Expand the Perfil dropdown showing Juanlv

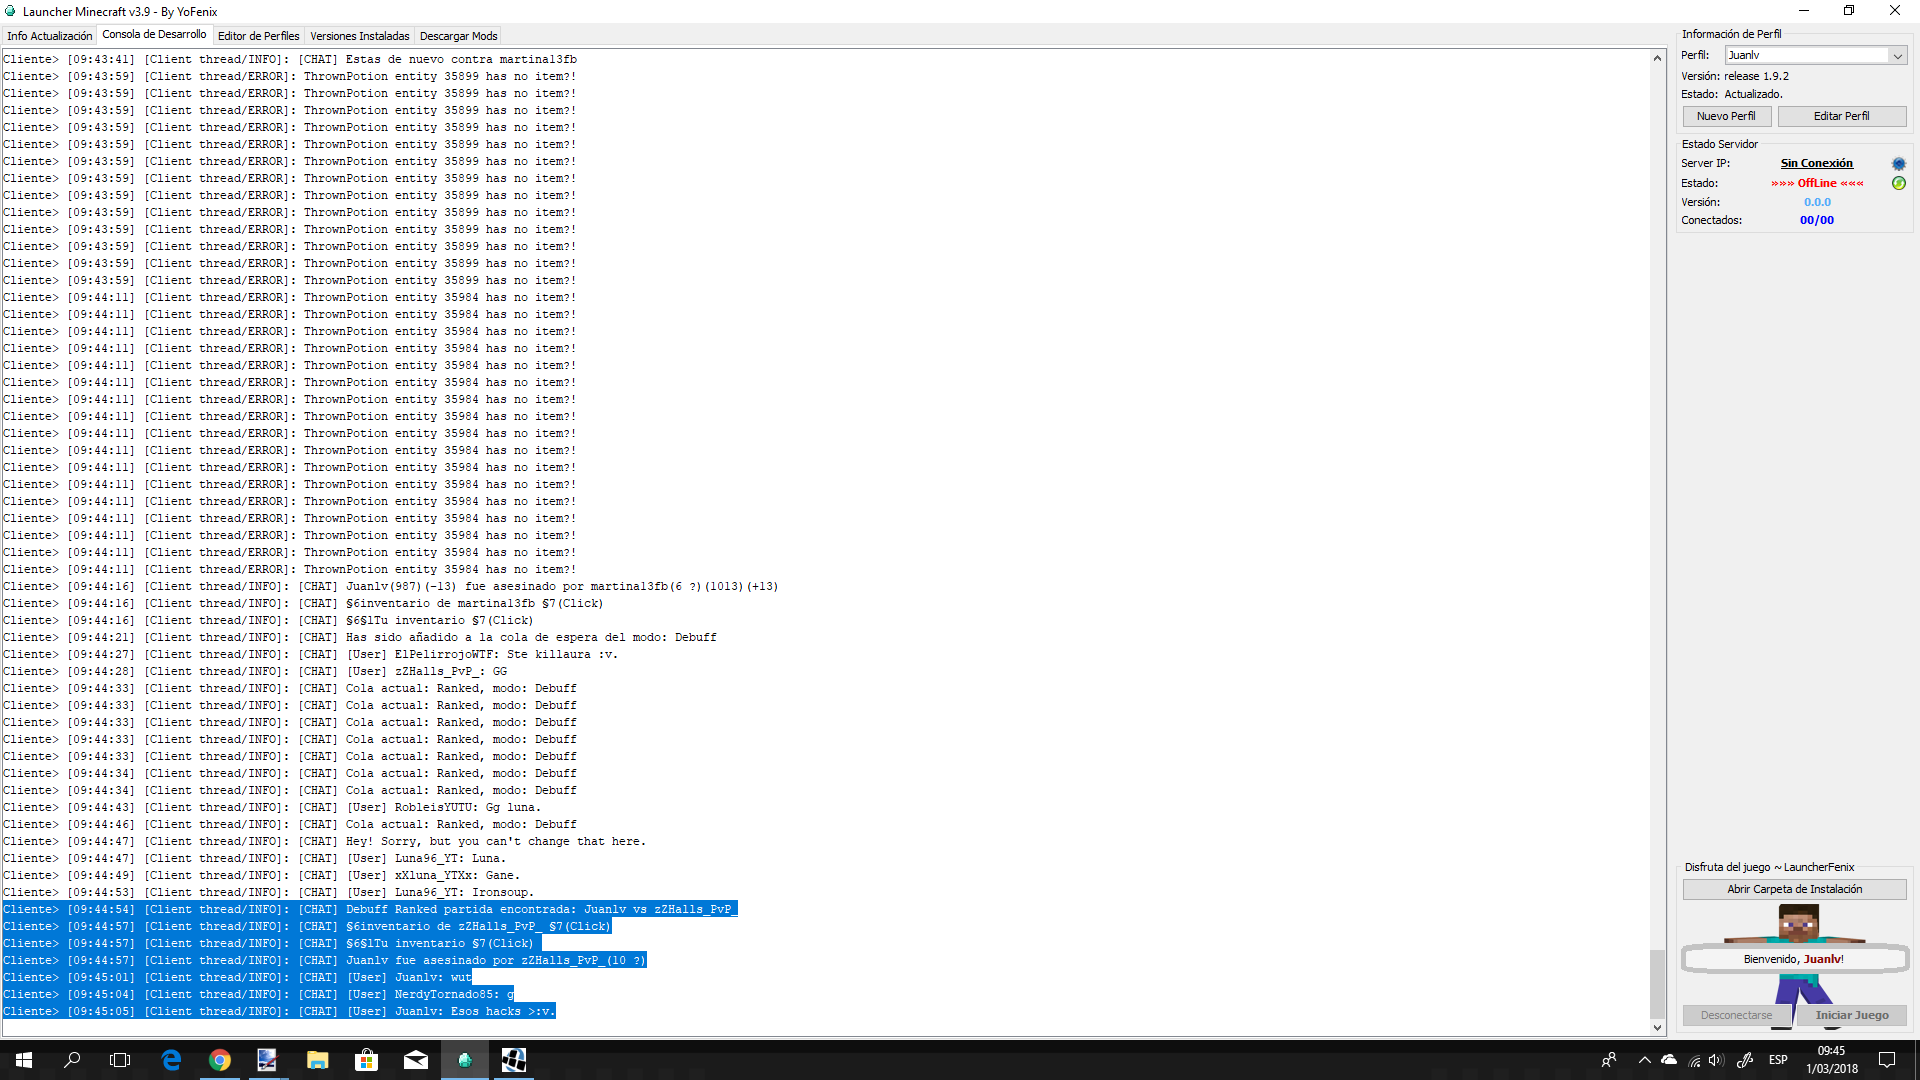coord(1897,56)
